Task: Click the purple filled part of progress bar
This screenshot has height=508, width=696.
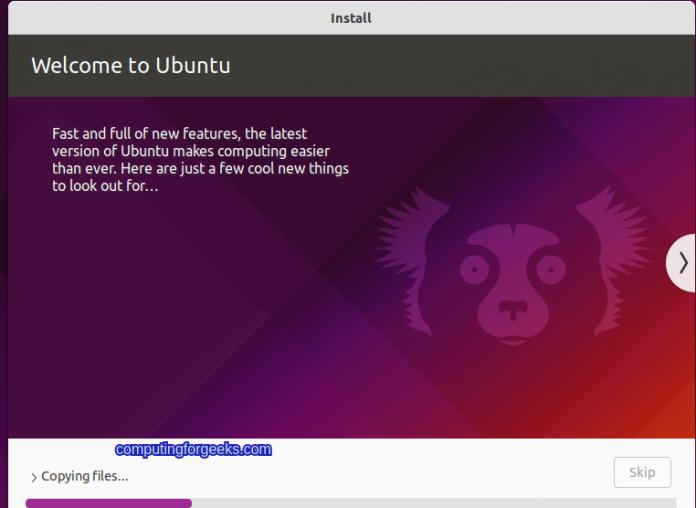Action: [x=109, y=503]
